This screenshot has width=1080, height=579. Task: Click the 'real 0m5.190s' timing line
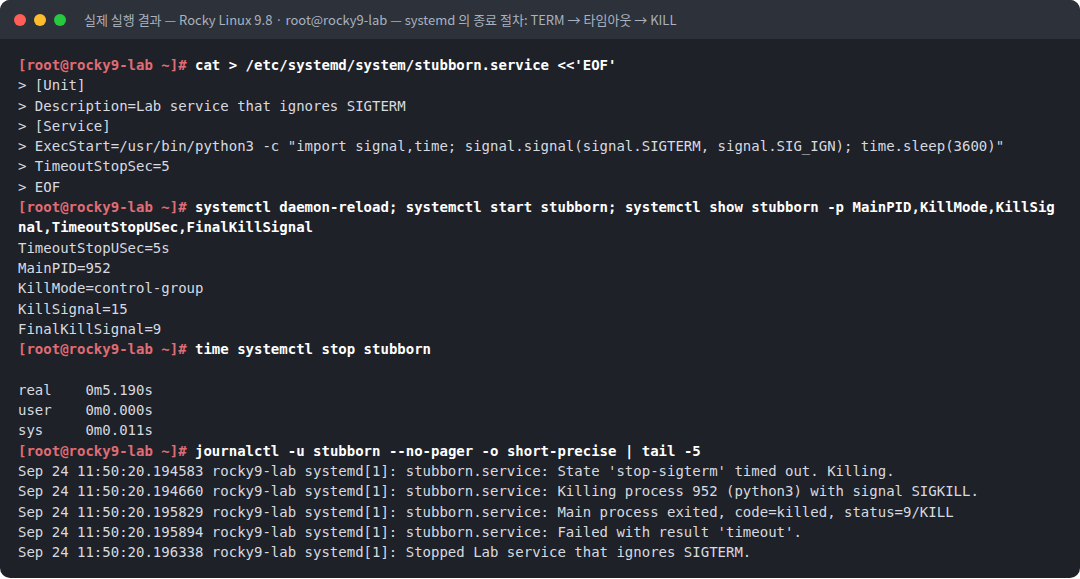(x=85, y=390)
